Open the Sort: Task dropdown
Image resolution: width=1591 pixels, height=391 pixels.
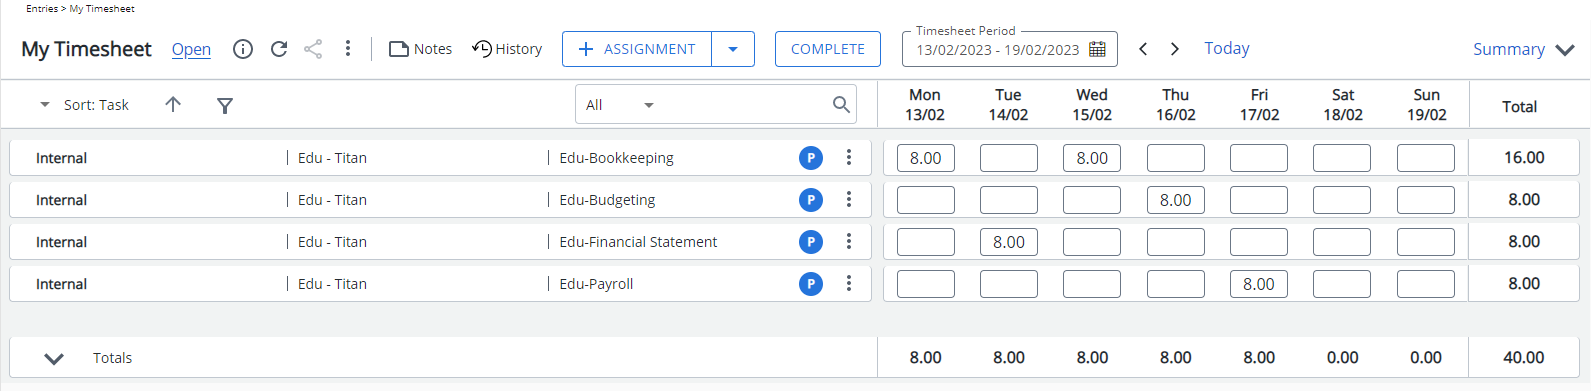(x=85, y=105)
